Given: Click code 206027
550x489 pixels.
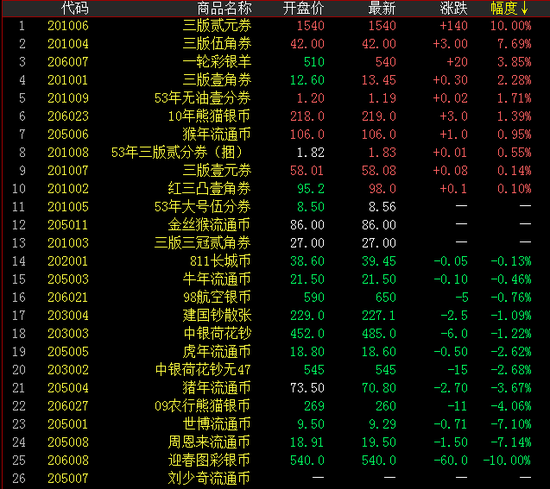Looking at the screenshot, I should click(68, 406).
